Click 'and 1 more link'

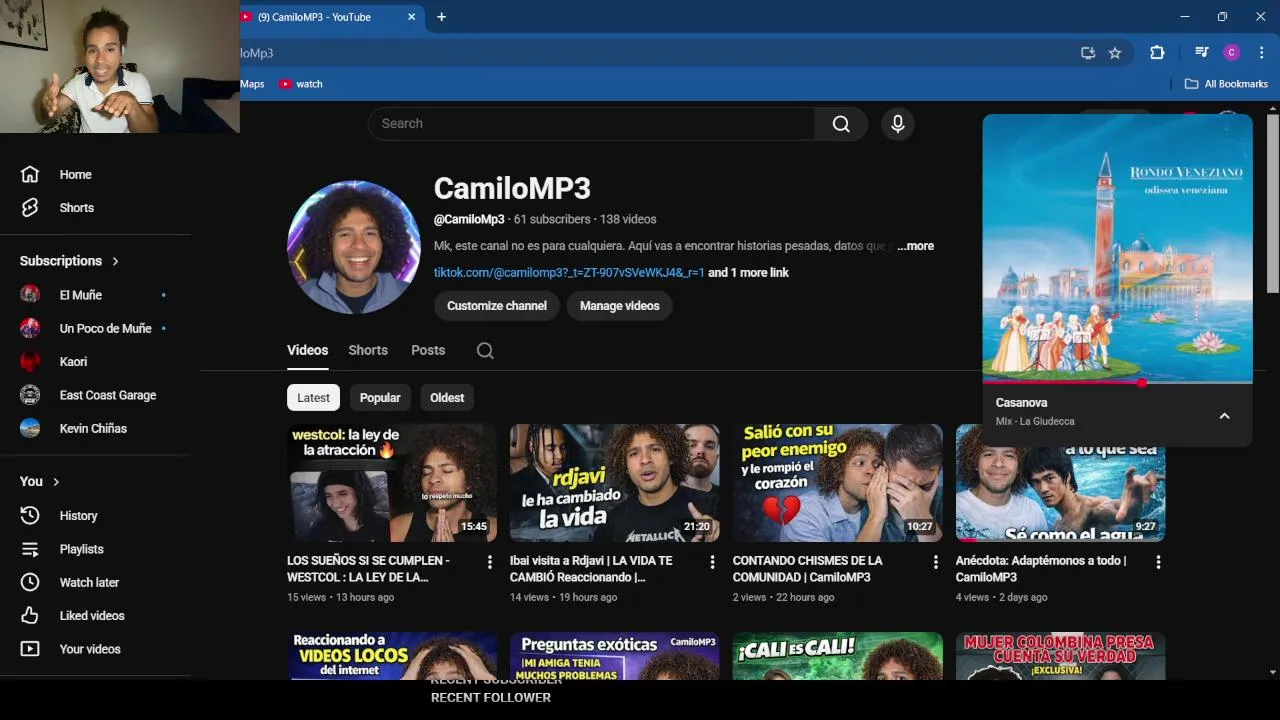748,273
